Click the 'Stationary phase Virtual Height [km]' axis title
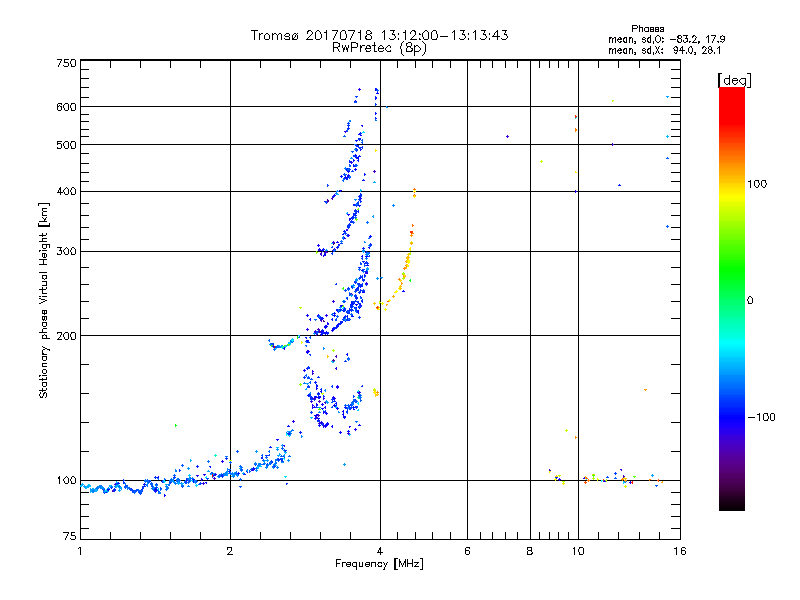 pos(44,301)
